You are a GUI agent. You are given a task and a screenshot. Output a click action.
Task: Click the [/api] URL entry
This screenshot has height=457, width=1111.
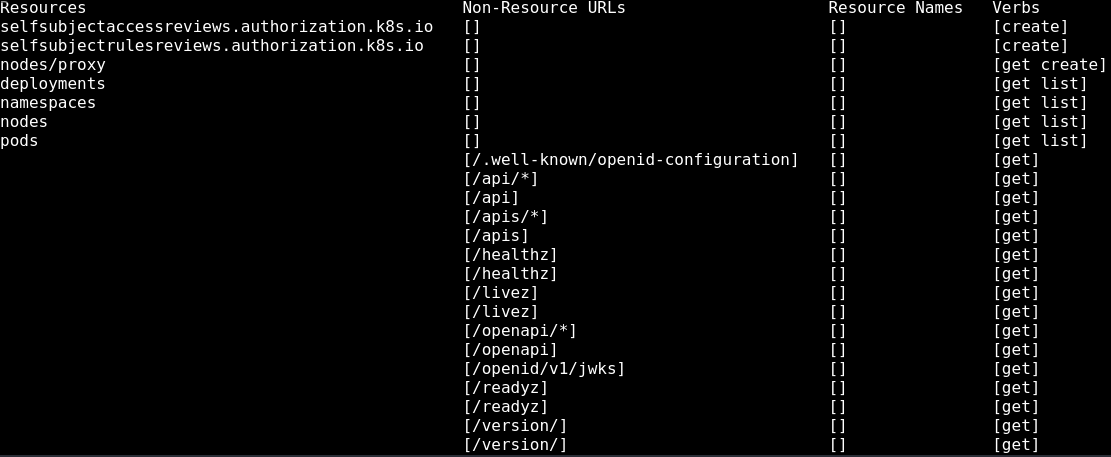[491, 198]
